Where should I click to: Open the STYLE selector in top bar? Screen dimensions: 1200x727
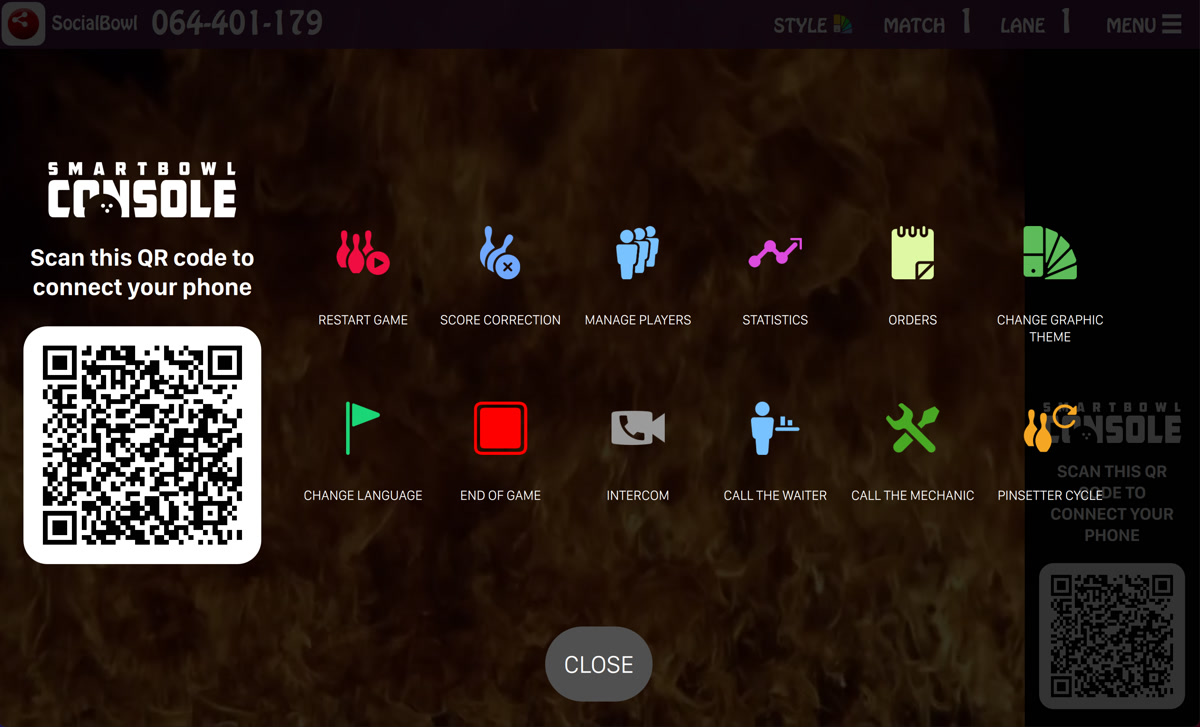pyautogui.click(x=812, y=25)
